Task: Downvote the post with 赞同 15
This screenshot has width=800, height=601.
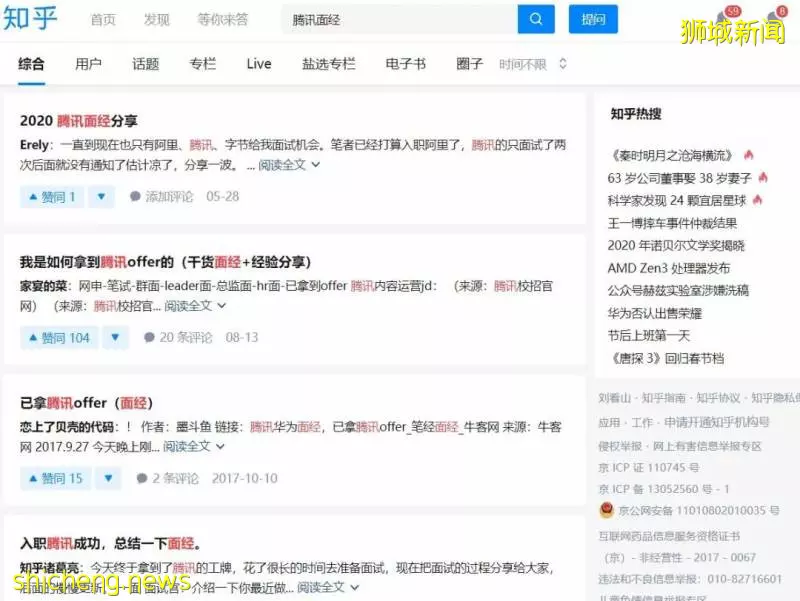Action: [108, 479]
